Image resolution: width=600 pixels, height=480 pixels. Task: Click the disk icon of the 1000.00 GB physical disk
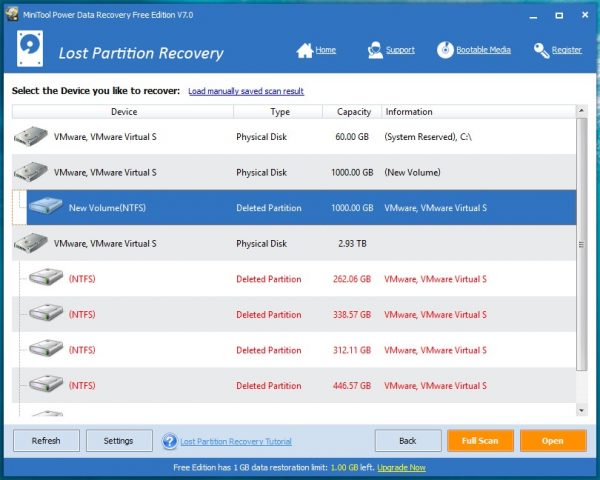coord(31,172)
